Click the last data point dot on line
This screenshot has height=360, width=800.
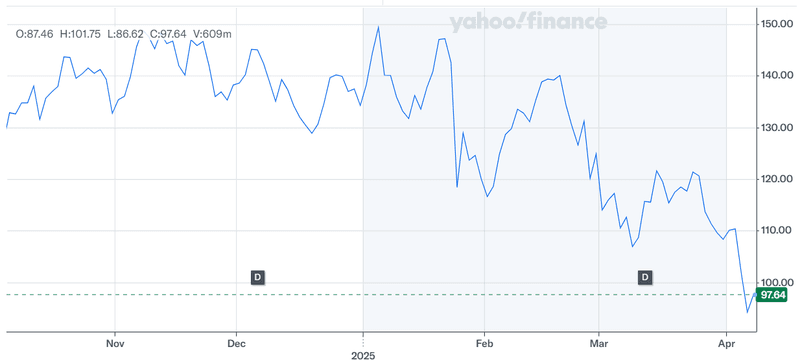pos(755,295)
